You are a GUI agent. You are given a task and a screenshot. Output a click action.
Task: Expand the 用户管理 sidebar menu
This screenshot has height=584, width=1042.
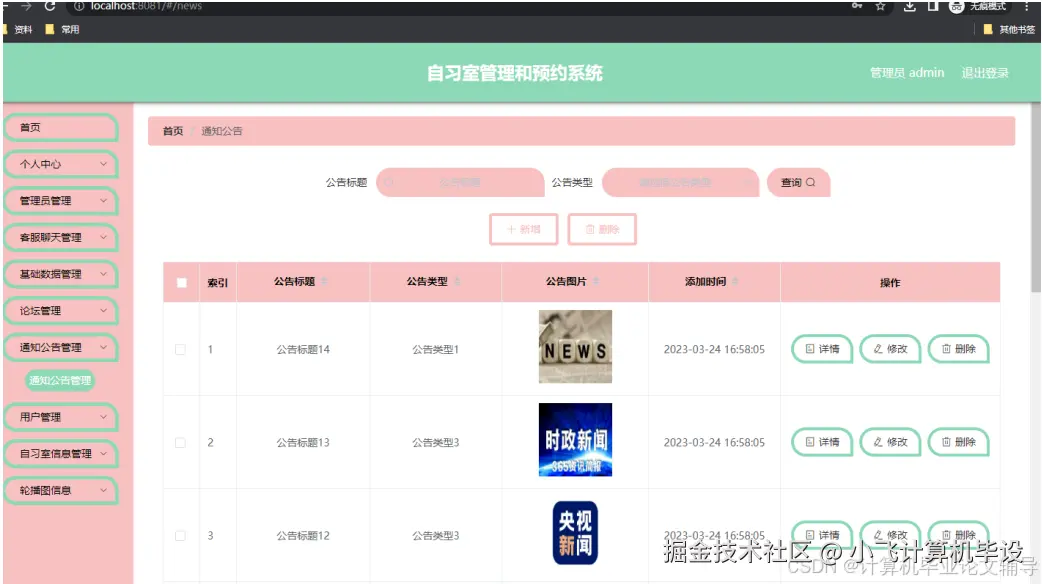(60, 417)
